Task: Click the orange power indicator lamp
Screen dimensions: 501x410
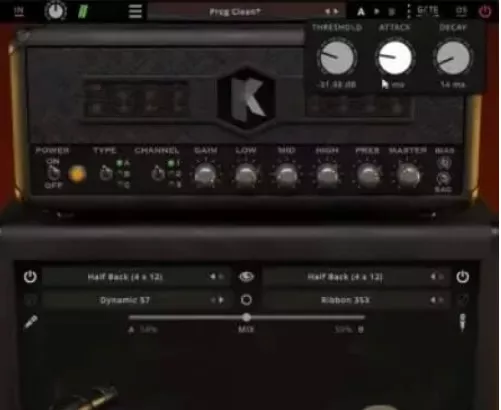Action: click(x=77, y=174)
